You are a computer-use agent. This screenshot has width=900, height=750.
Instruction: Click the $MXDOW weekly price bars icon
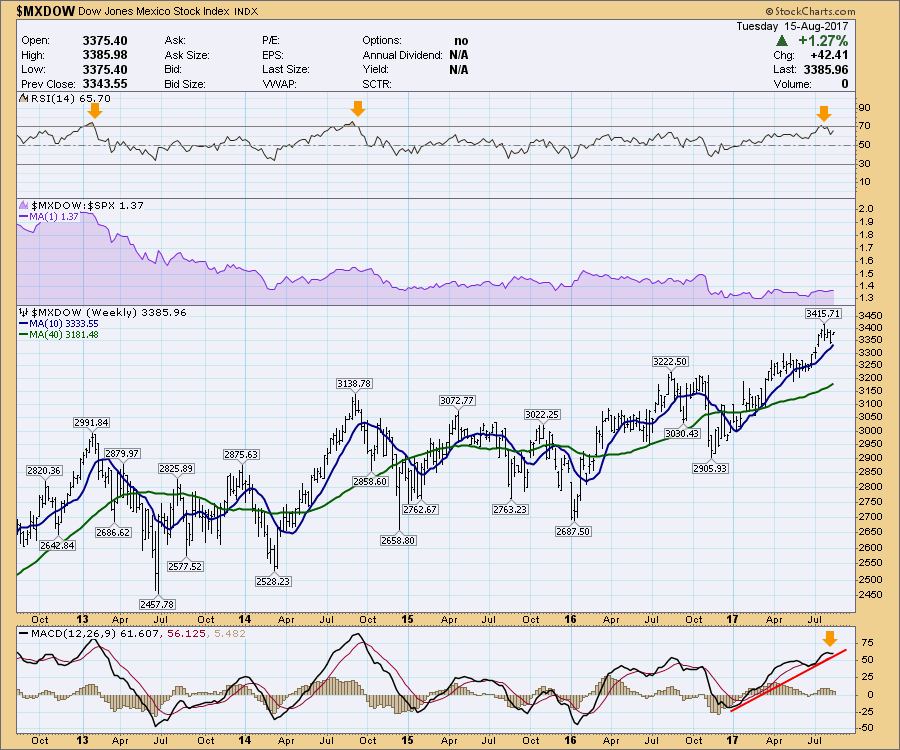coord(24,312)
